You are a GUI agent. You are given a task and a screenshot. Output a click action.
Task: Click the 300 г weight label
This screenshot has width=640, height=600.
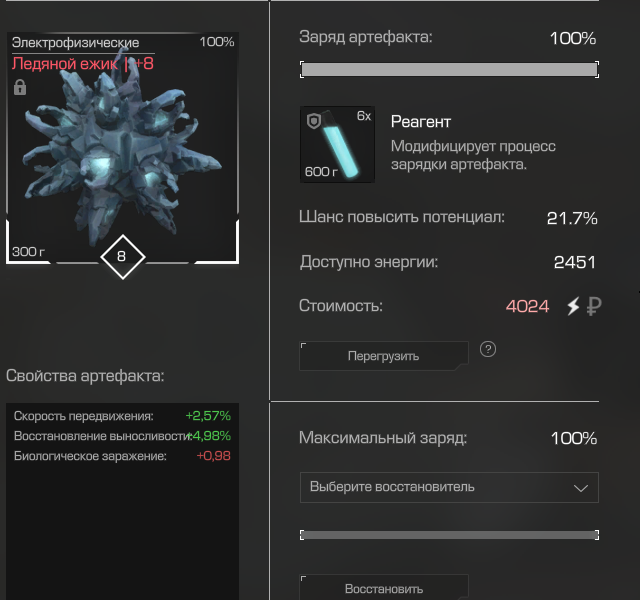click(28, 251)
